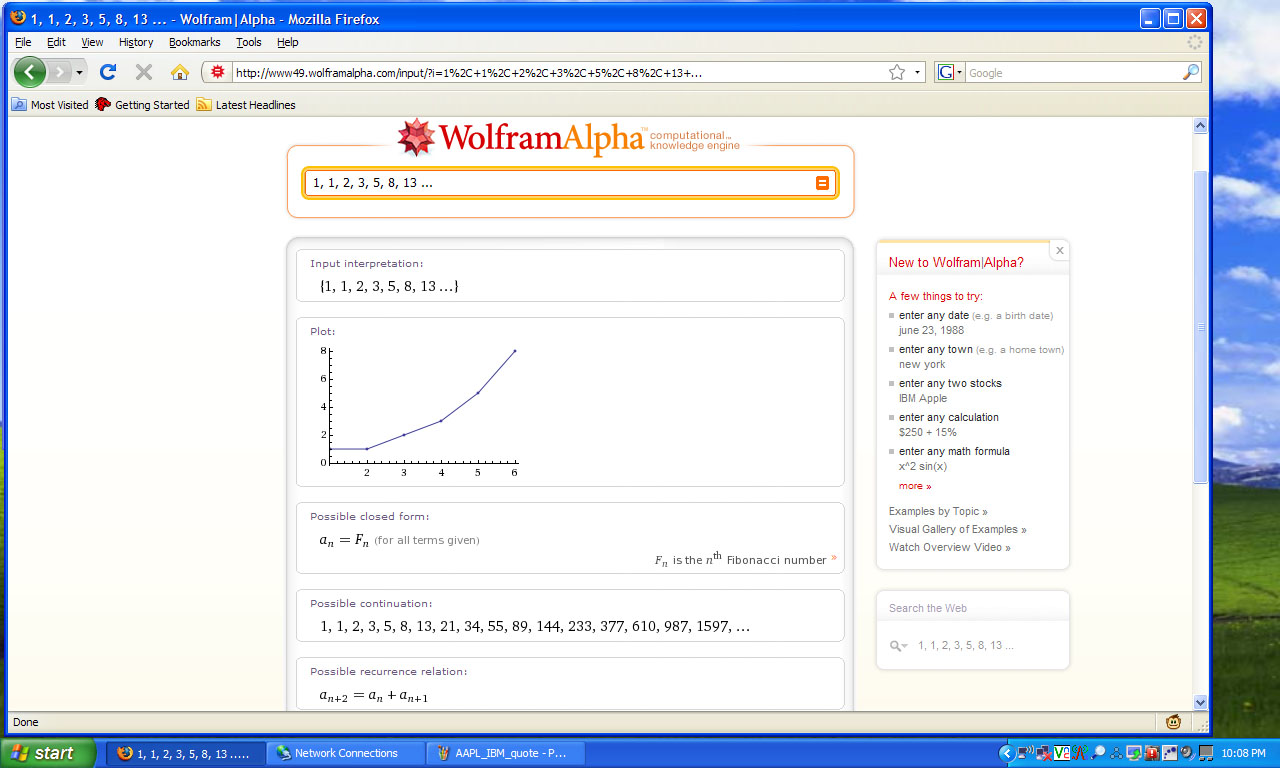Click the Stop loading X icon
This screenshot has width=1280, height=768.
(x=144, y=72)
